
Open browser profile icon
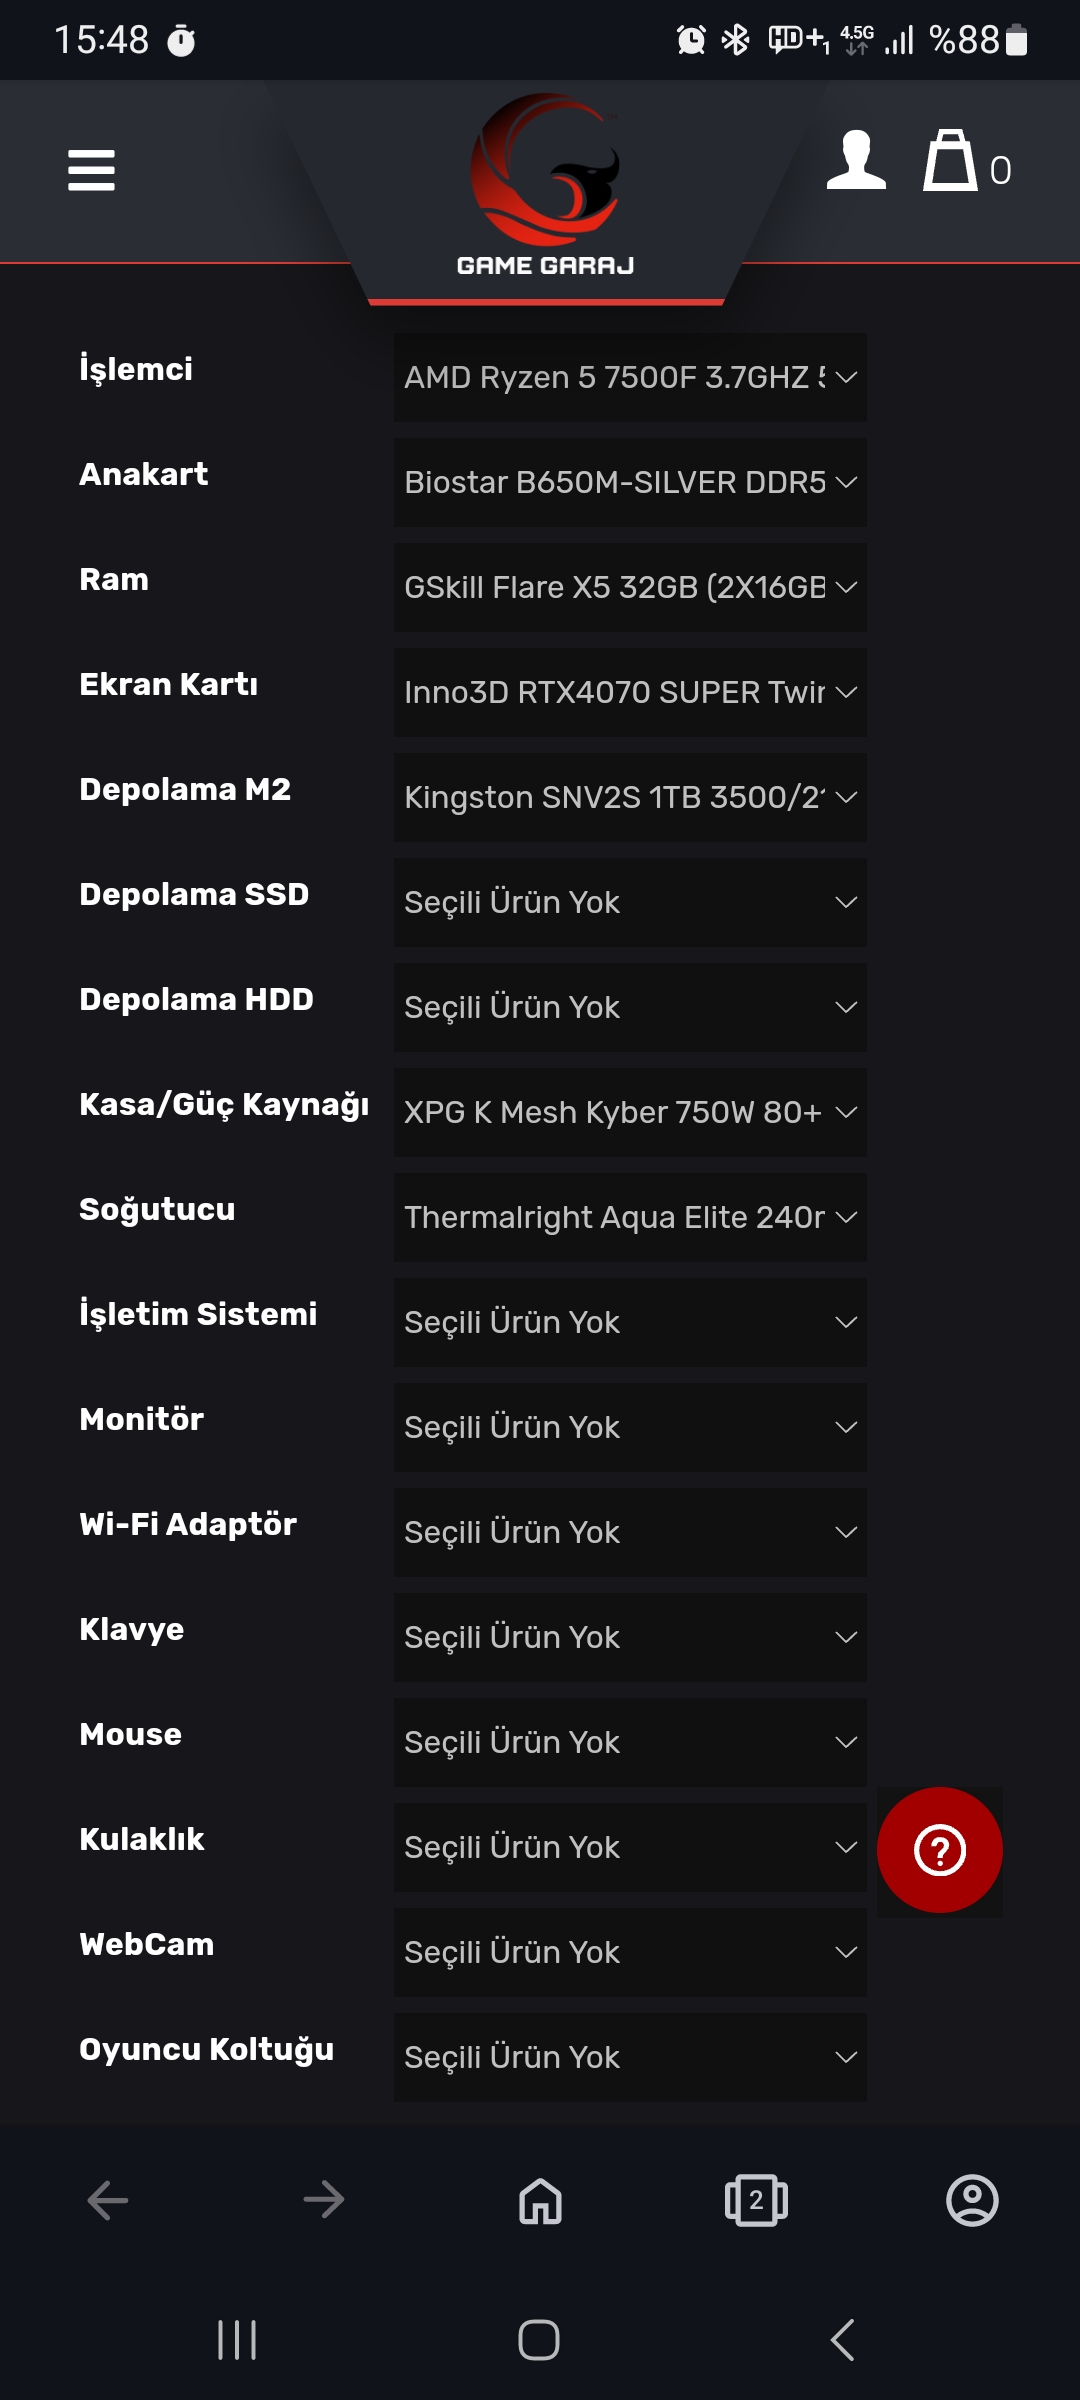pyautogui.click(x=972, y=2200)
